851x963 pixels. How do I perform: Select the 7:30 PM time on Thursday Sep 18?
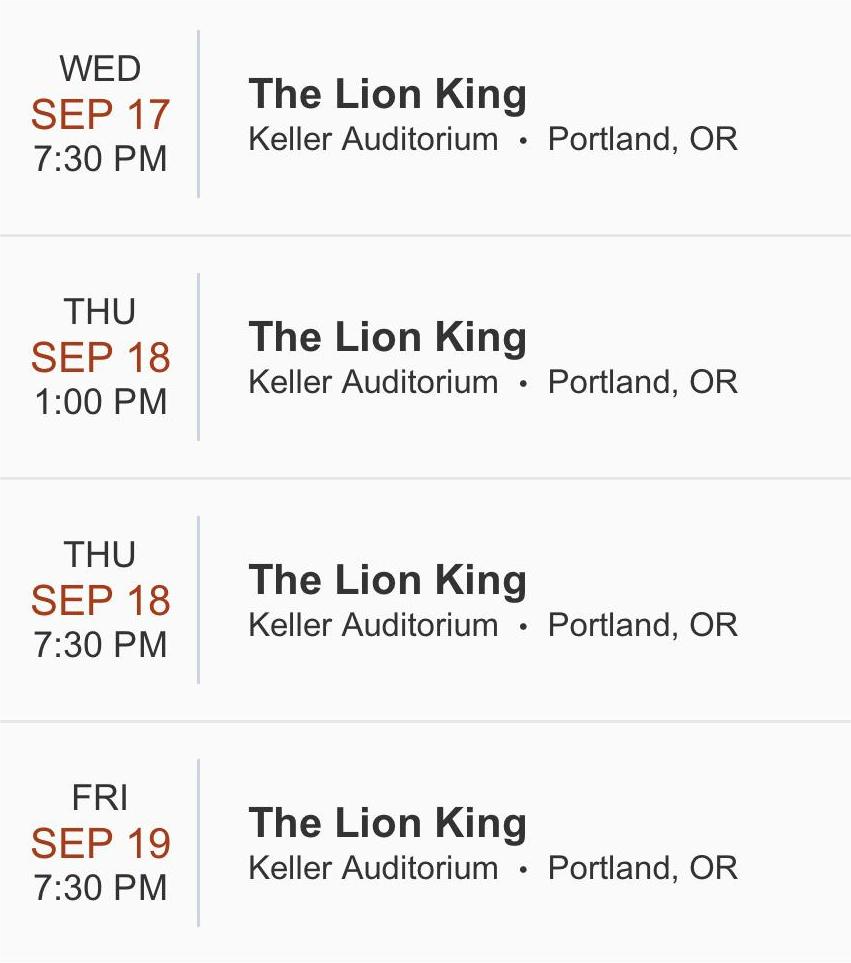[x=100, y=645]
